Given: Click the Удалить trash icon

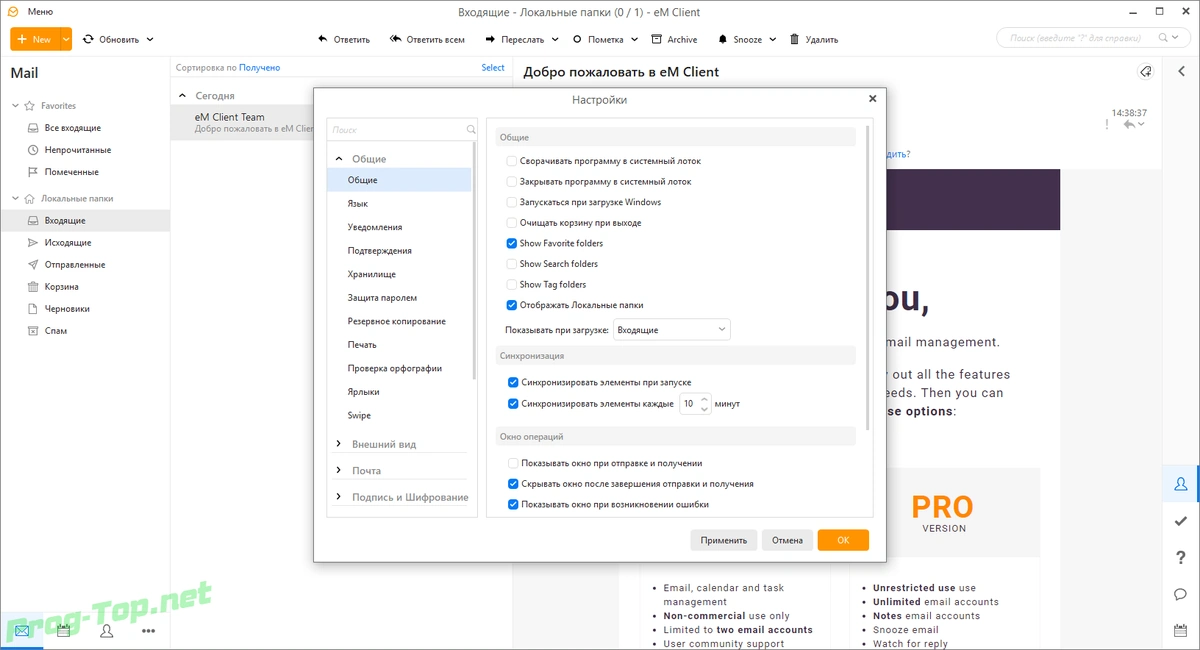Looking at the screenshot, I should pyautogui.click(x=794, y=39).
